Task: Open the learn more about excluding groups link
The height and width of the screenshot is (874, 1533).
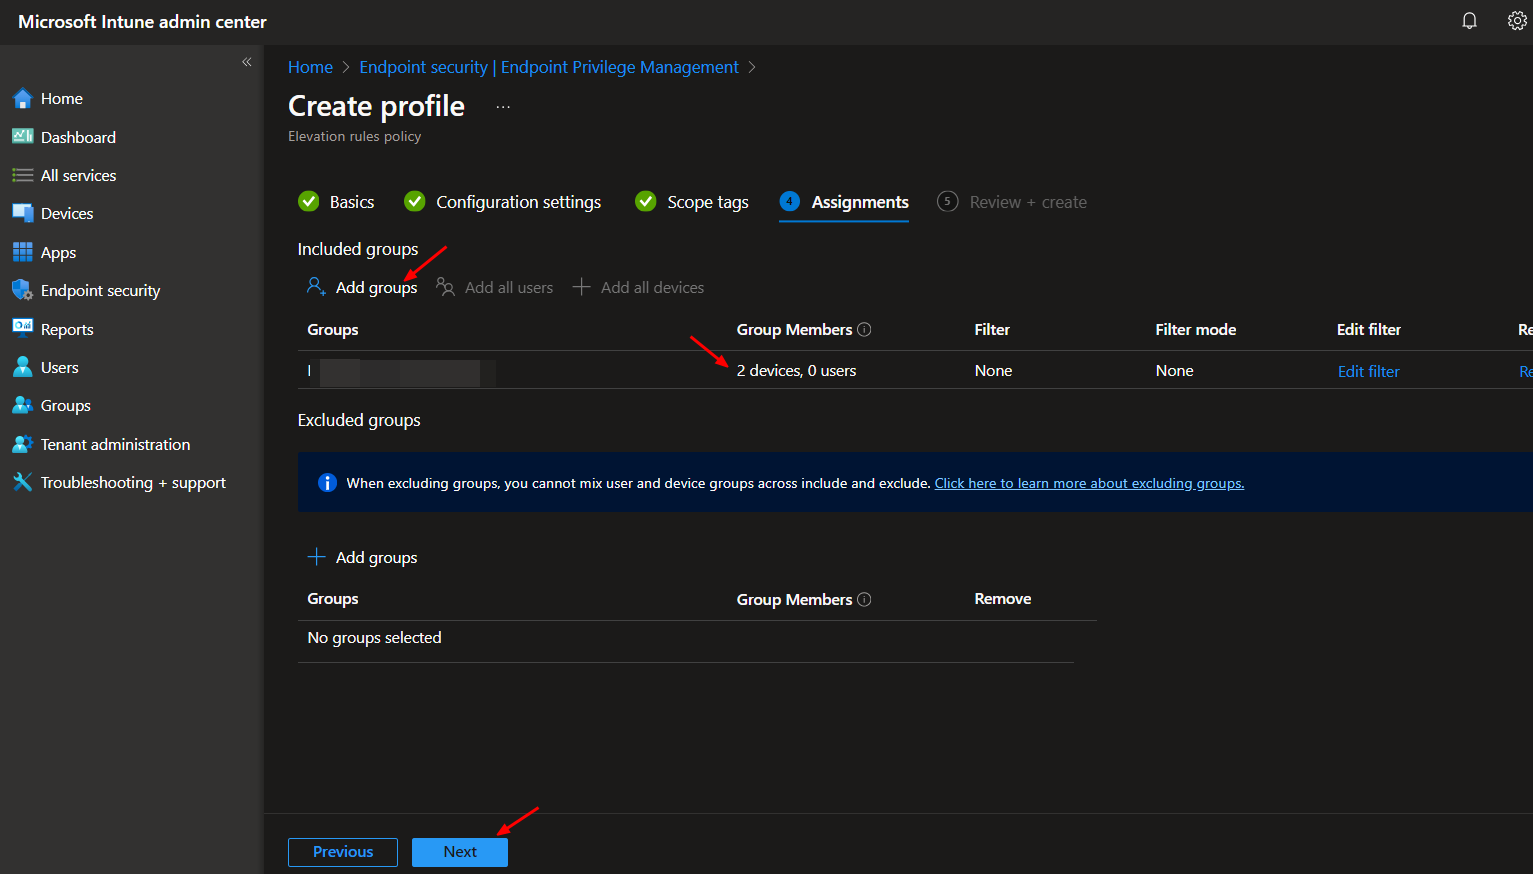Action: click(x=1089, y=483)
